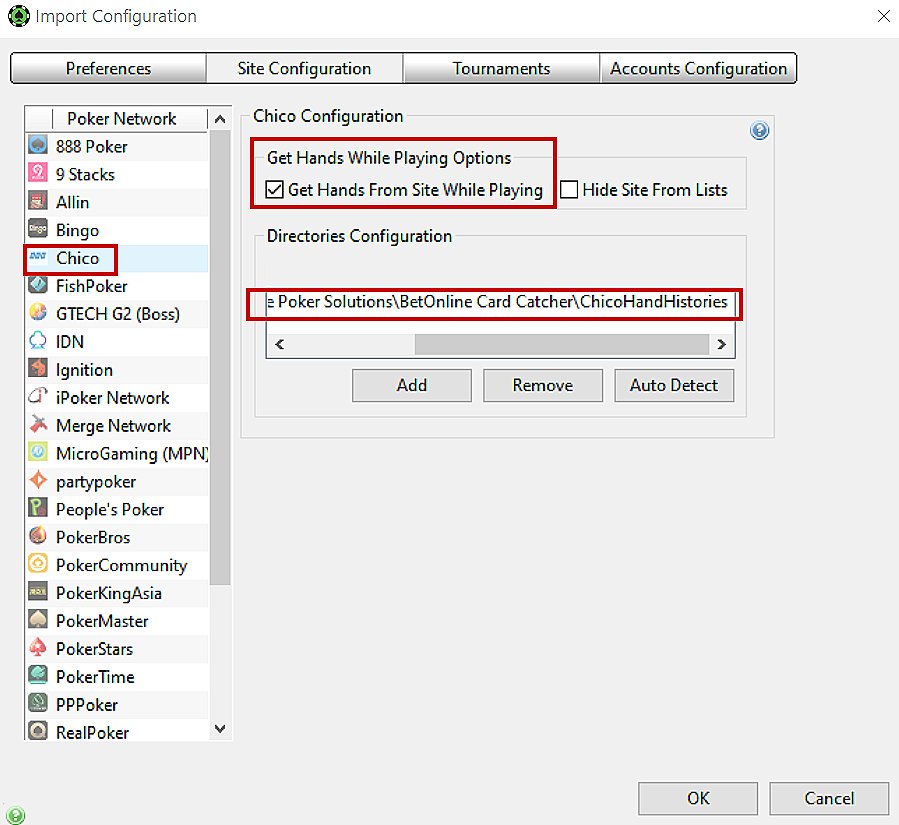
Task: Select the partypoker row label
Action: pyautogui.click(x=96, y=482)
